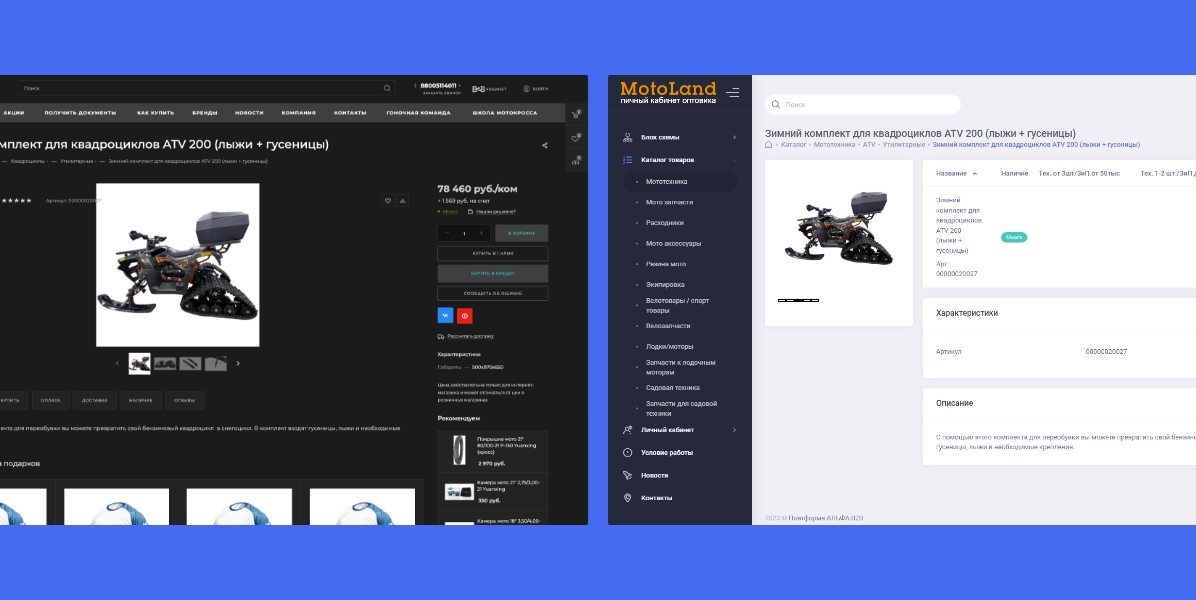The image size is (1196, 600).
Task: Click the Купить в кредит button
Action: point(493,274)
